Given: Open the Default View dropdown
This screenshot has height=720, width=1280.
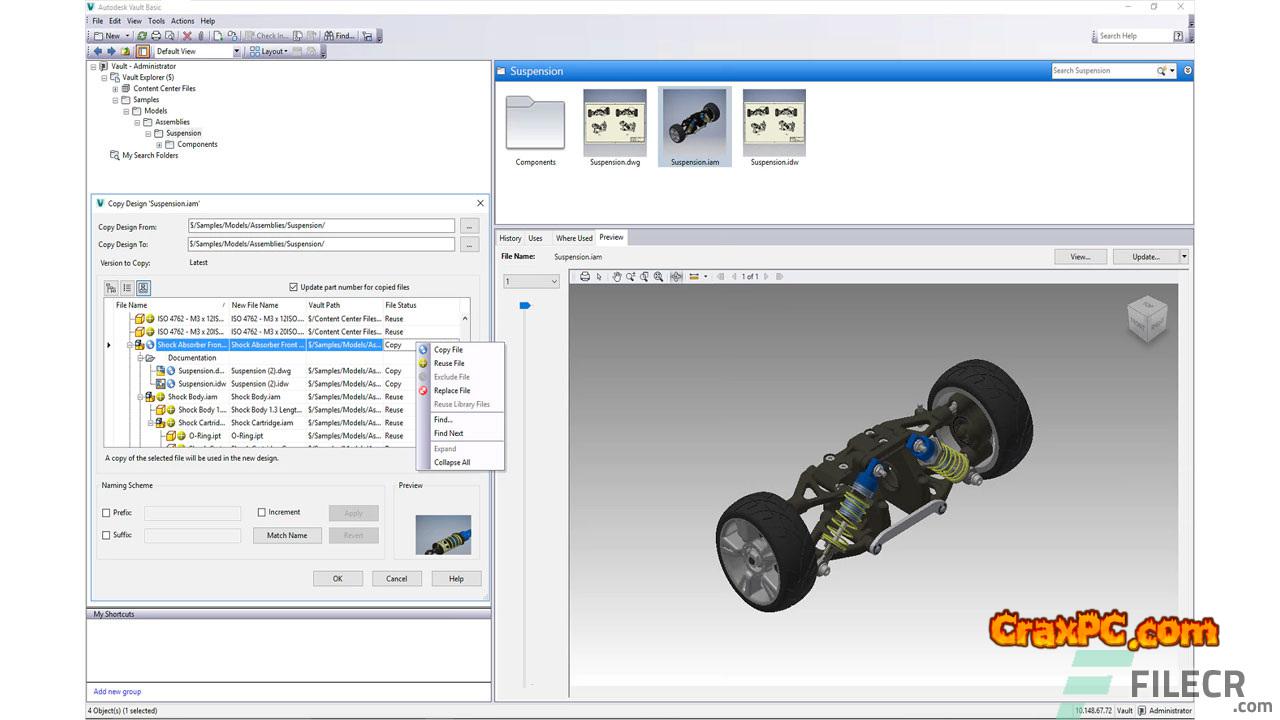Looking at the screenshot, I should point(237,51).
